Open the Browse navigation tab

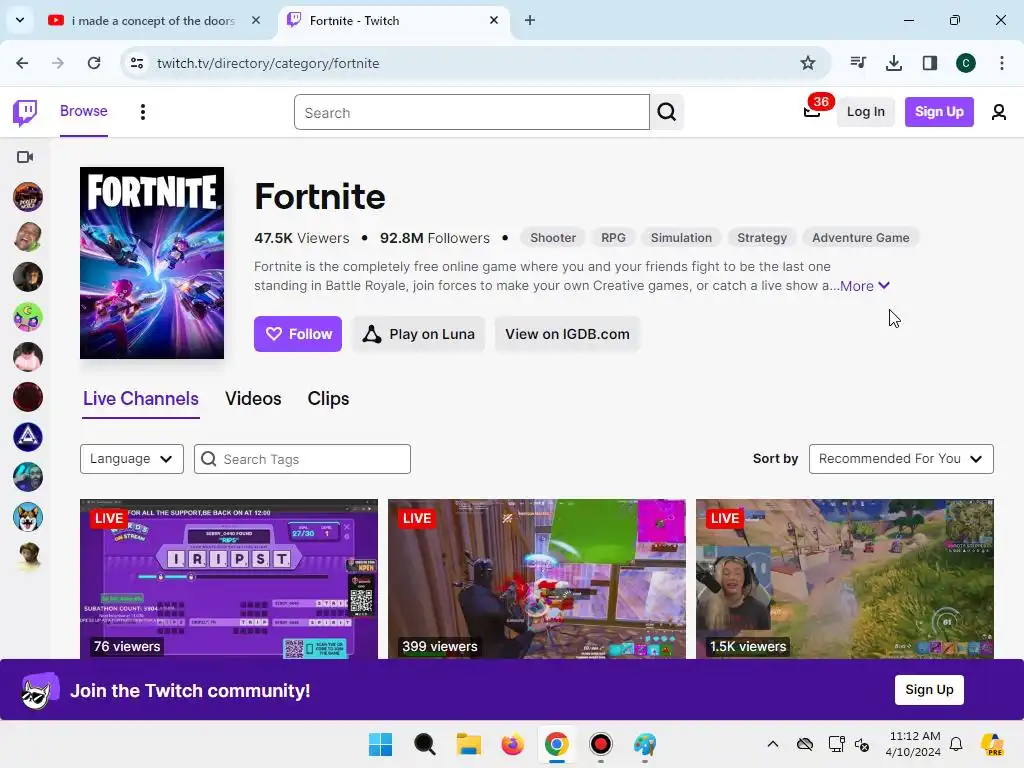[84, 111]
